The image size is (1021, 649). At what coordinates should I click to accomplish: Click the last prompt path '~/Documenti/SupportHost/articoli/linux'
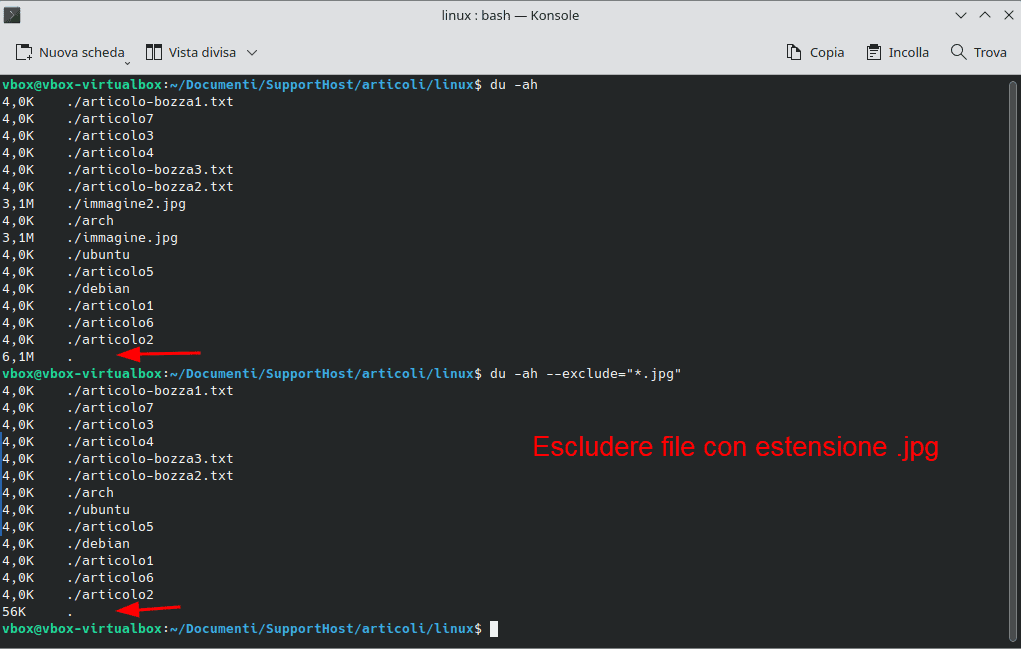pyautogui.click(x=322, y=629)
